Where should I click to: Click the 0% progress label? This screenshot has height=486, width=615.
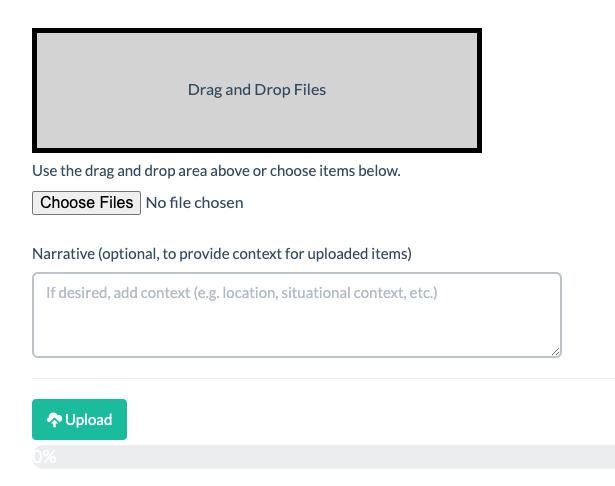coord(44,457)
